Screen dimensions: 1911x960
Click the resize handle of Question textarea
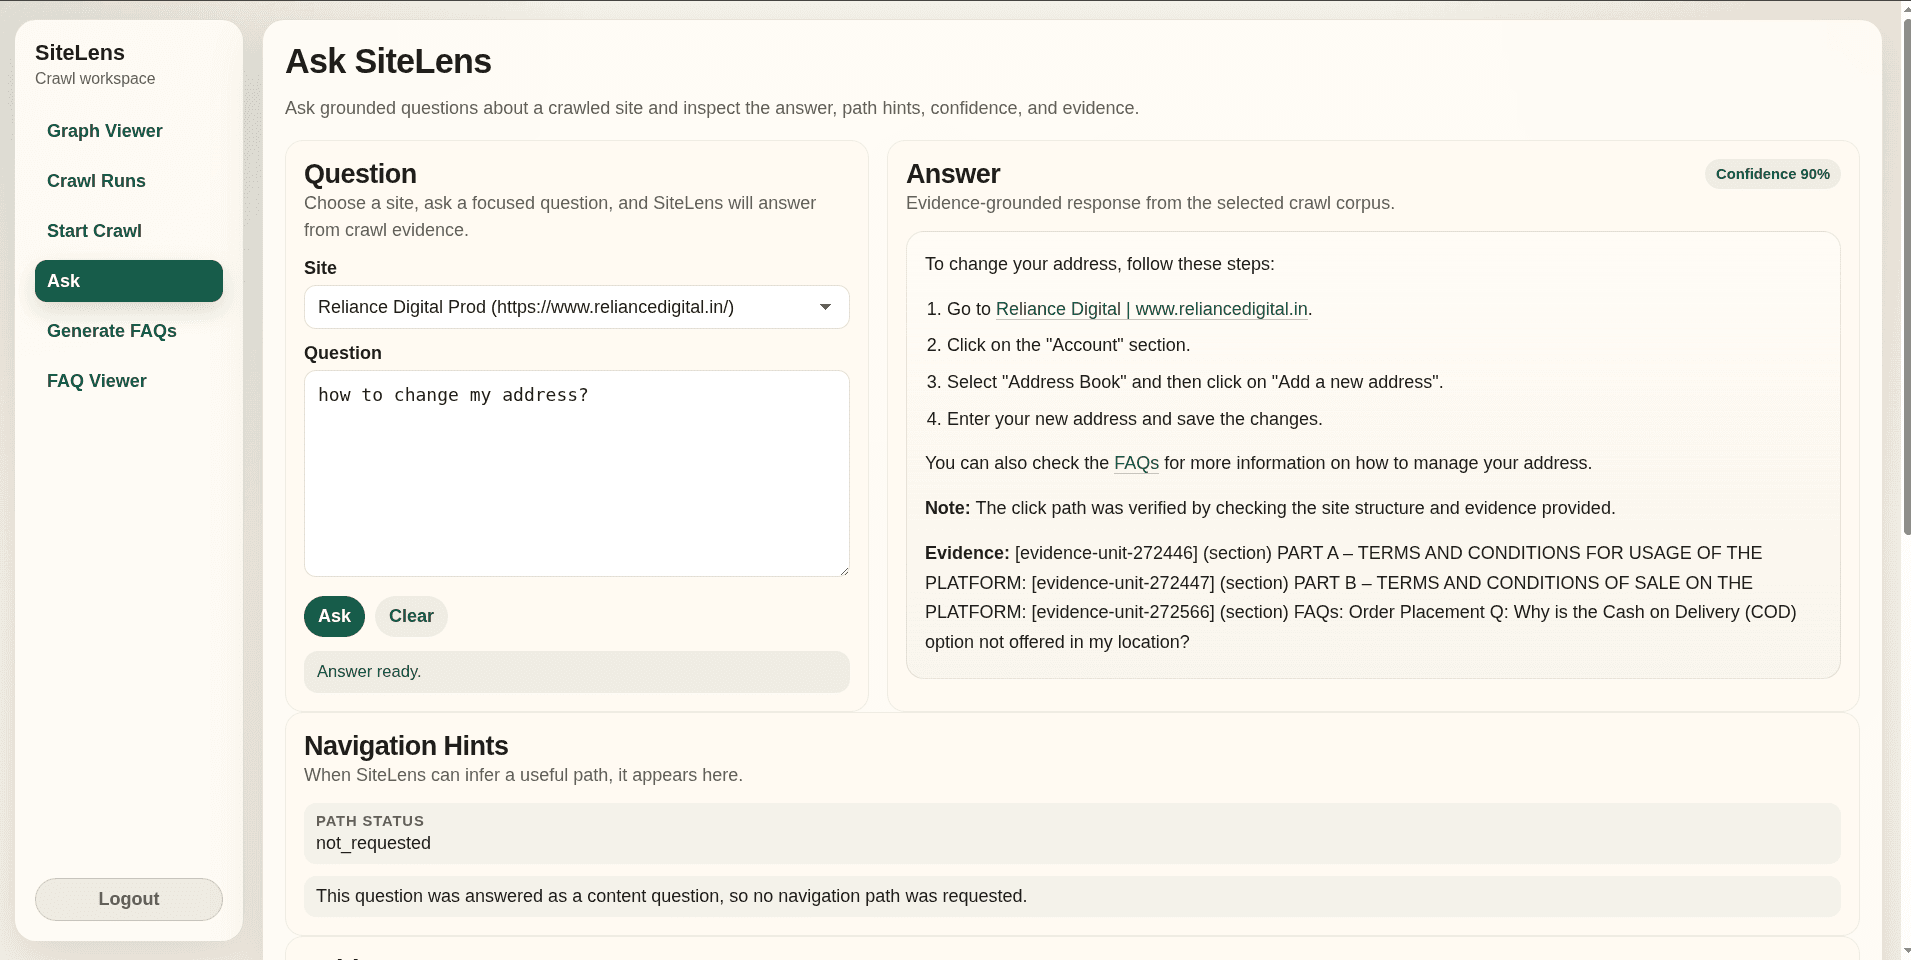tap(843, 570)
